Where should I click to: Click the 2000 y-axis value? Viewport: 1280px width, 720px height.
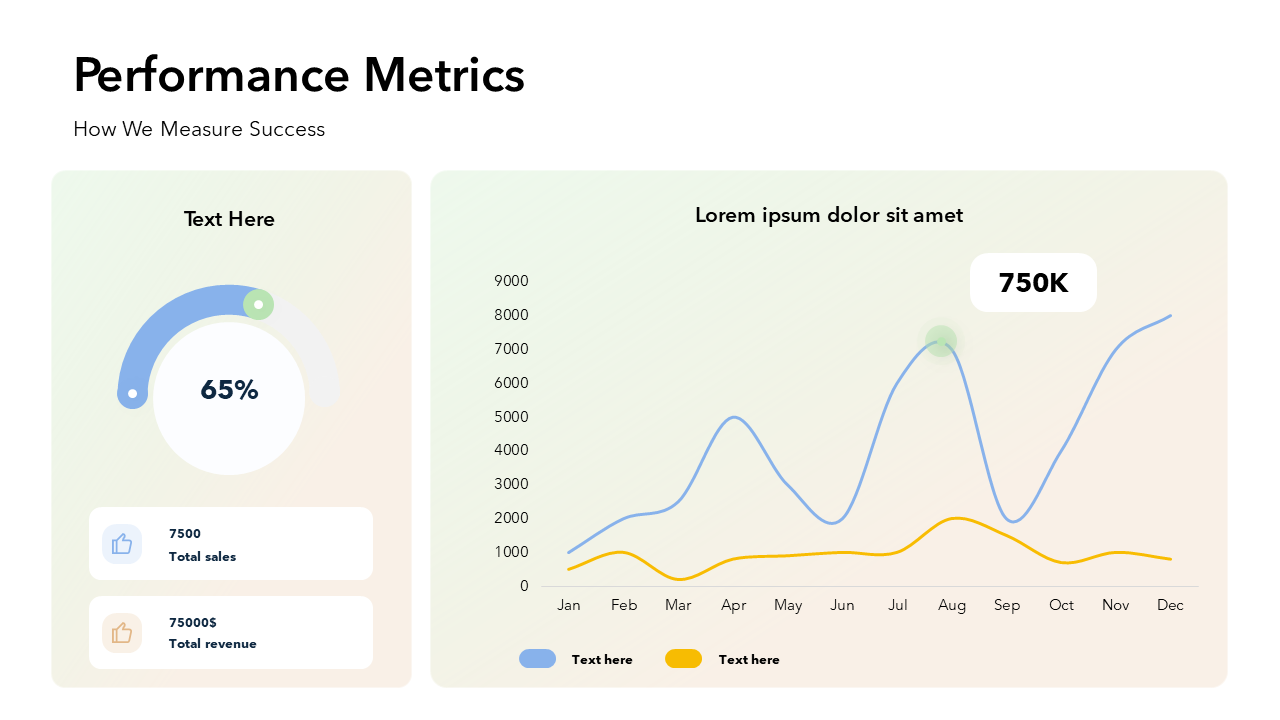[x=511, y=518]
